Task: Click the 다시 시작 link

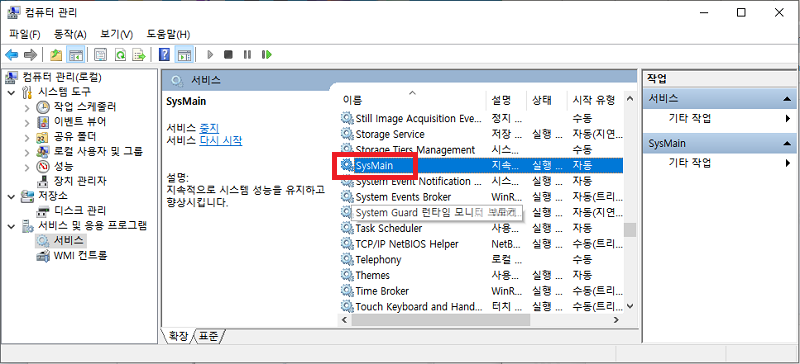Action: [220, 140]
